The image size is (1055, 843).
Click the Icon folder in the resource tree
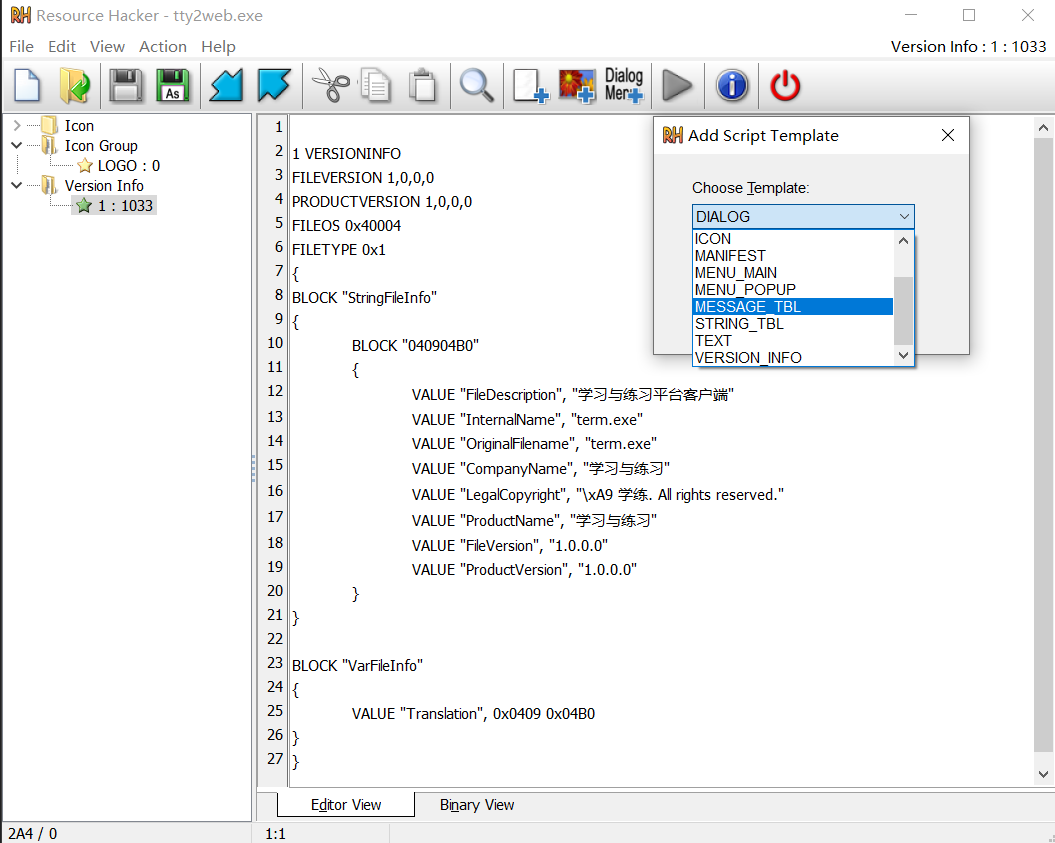click(x=79, y=126)
